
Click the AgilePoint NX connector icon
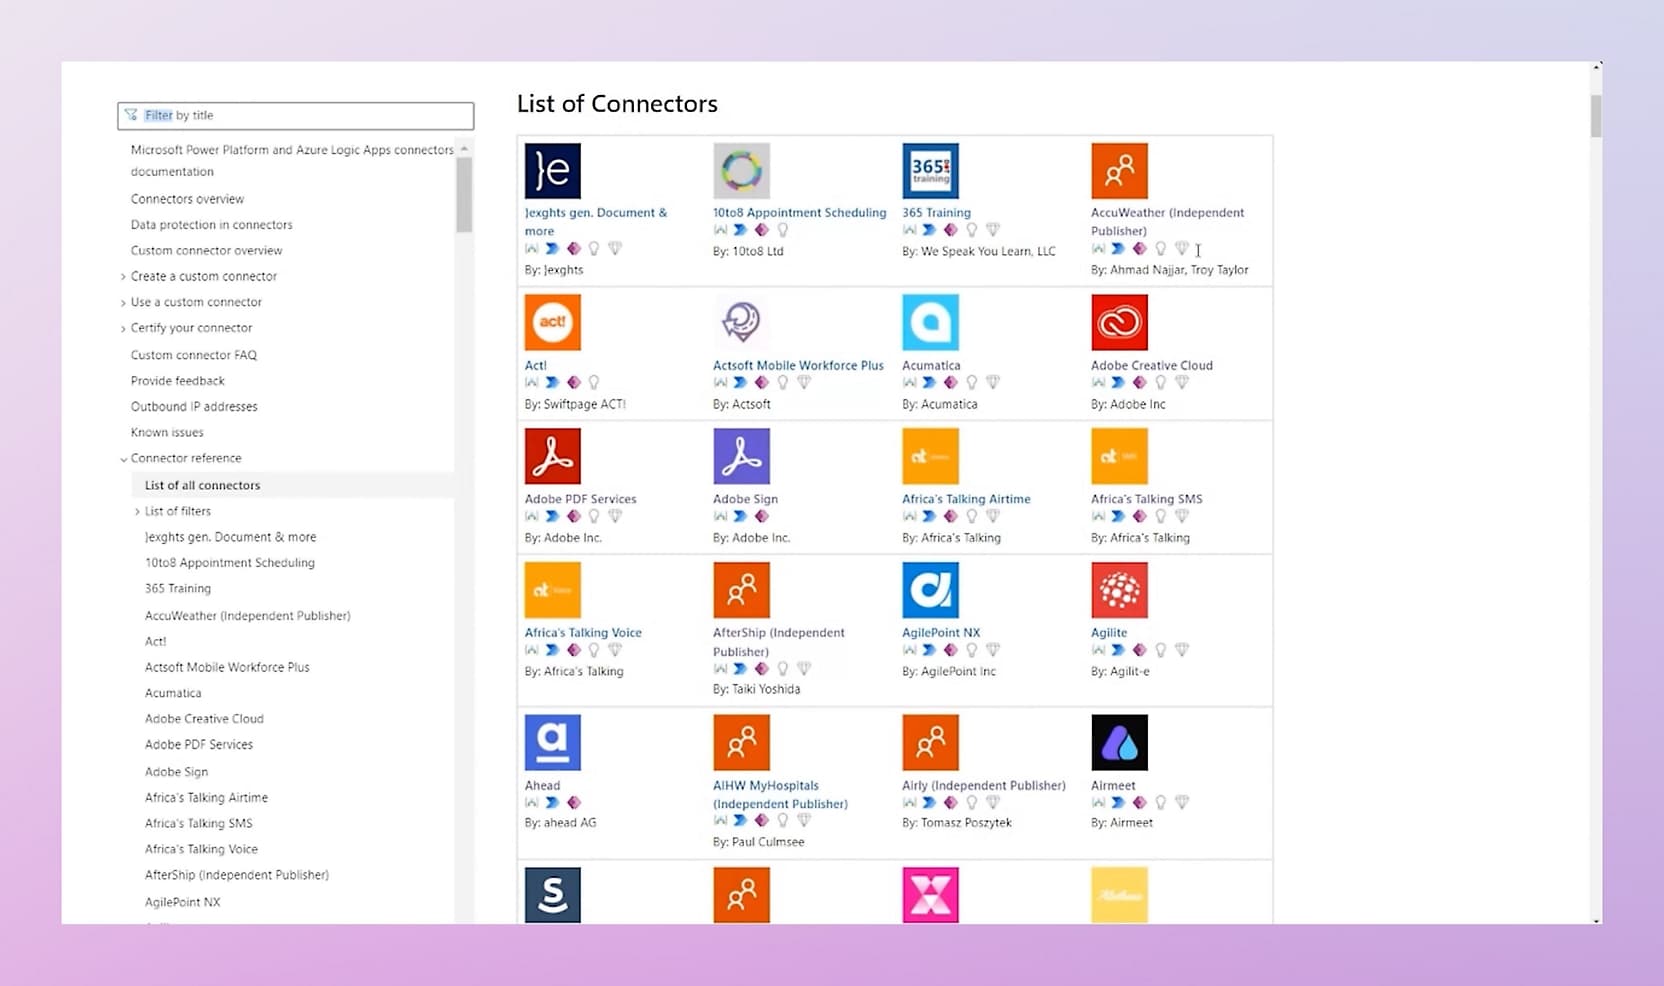coord(930,590)
